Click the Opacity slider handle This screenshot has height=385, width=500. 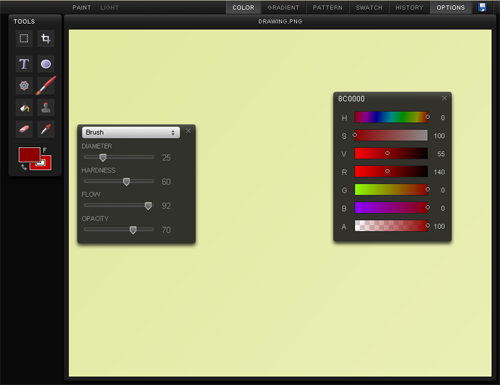click(x=133, y=230)
